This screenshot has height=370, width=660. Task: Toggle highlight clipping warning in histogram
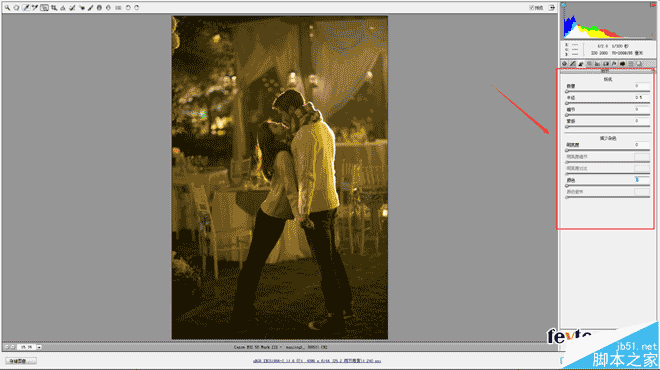pyautogui.click(x=653, y=5)
